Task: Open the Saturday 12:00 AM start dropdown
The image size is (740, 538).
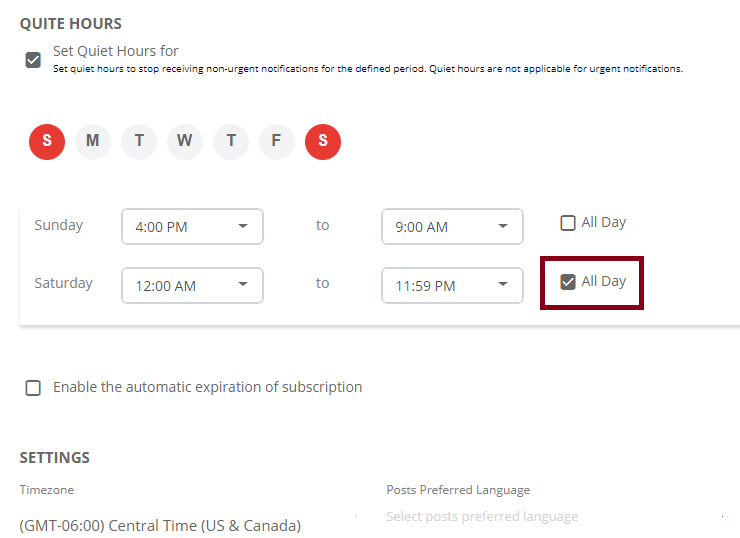Action: (193, 286)
